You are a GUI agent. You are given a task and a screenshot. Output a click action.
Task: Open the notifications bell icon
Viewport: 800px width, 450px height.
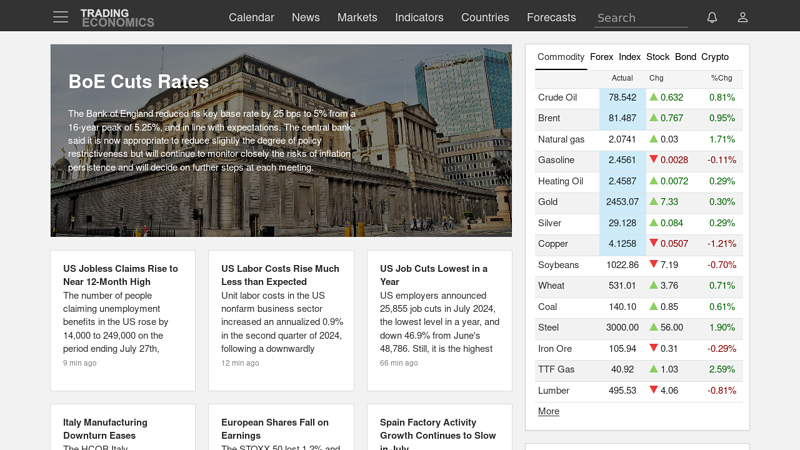click(x=712, y=17)
